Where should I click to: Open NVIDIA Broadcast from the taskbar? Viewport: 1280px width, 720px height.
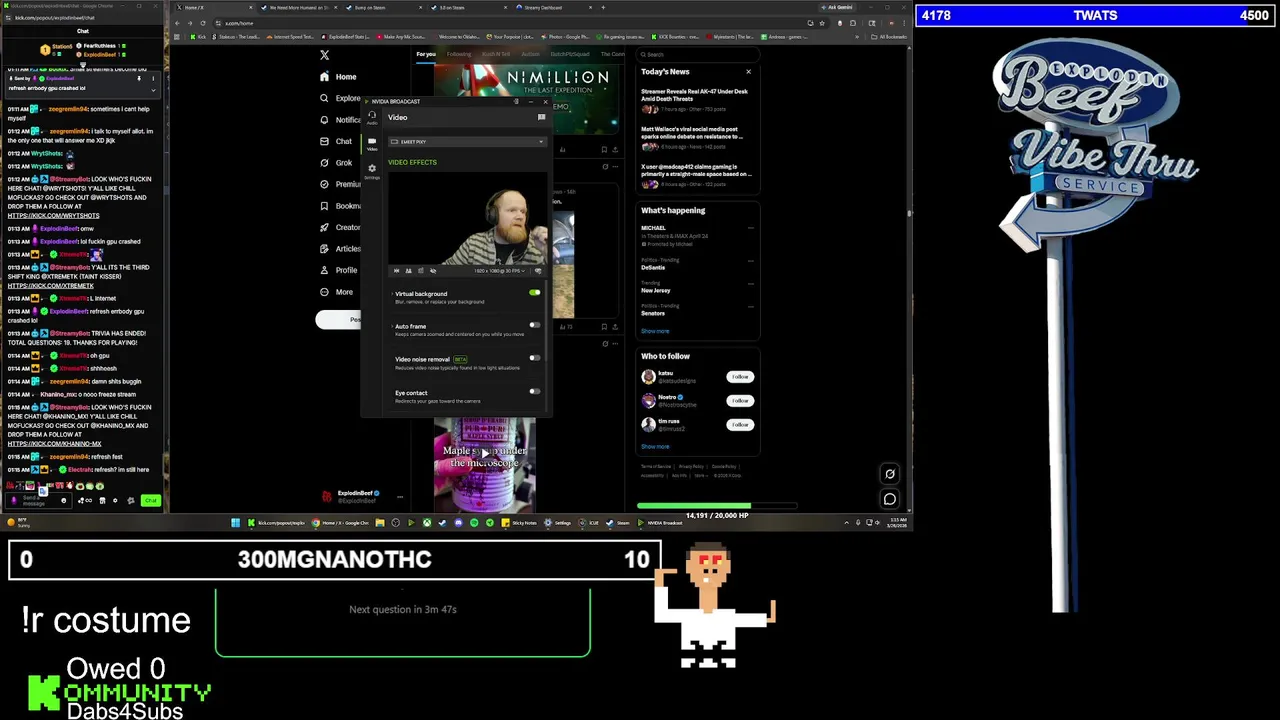click(660, 523)
